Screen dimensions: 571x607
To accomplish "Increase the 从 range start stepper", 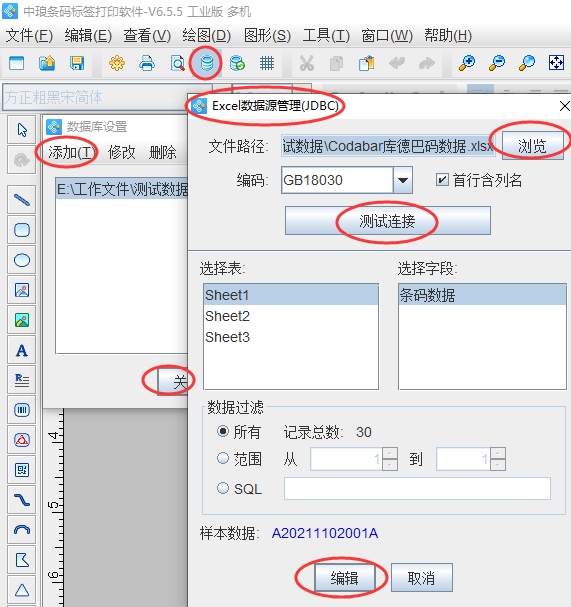I will point(390,453).
